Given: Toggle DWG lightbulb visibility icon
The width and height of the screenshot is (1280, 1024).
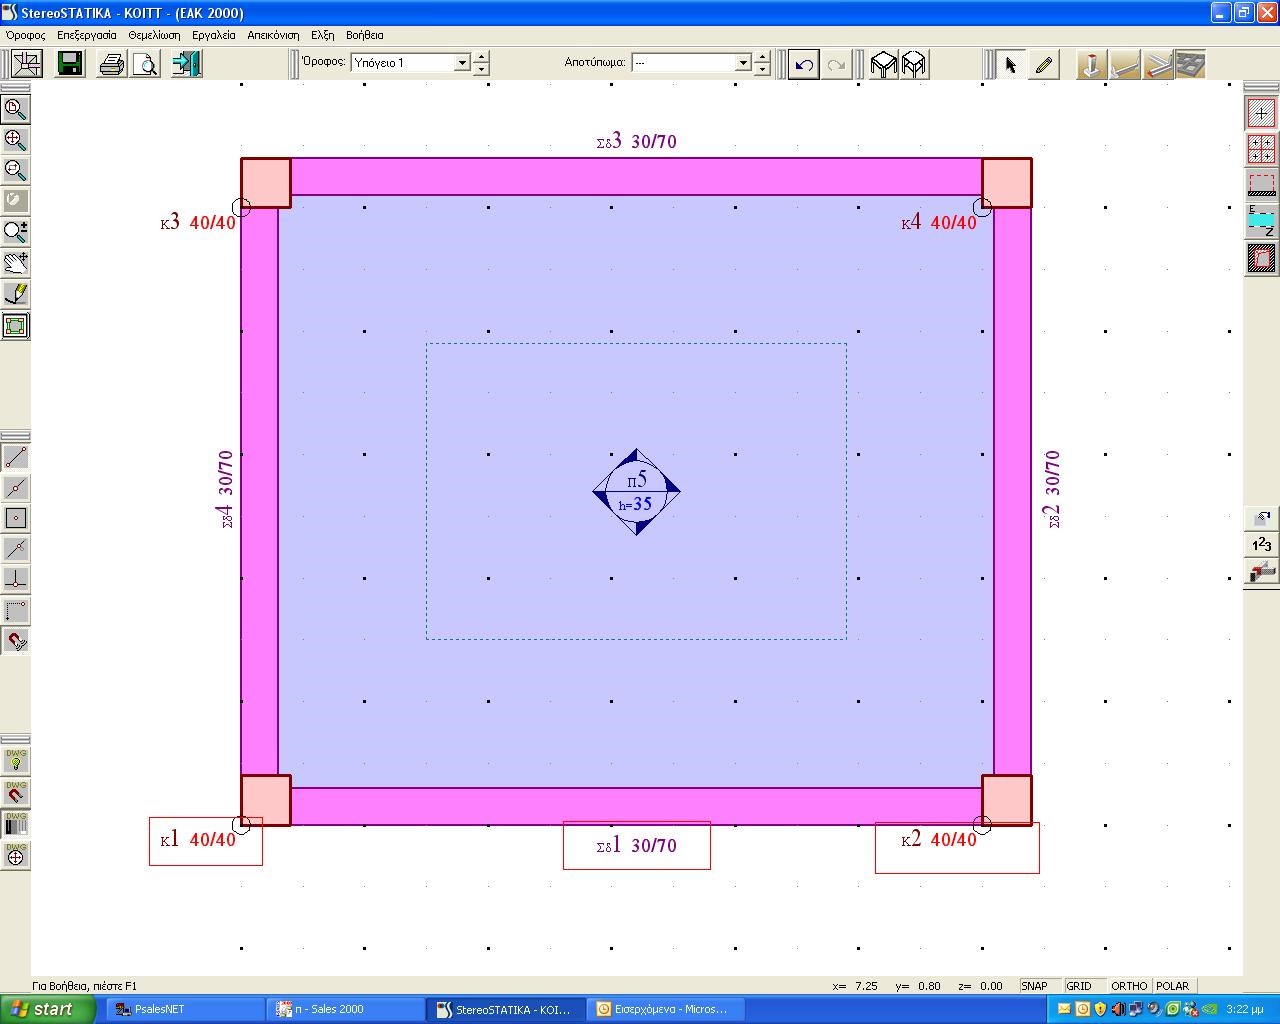Looking at the screenshot, I should (x=15, y=761).
